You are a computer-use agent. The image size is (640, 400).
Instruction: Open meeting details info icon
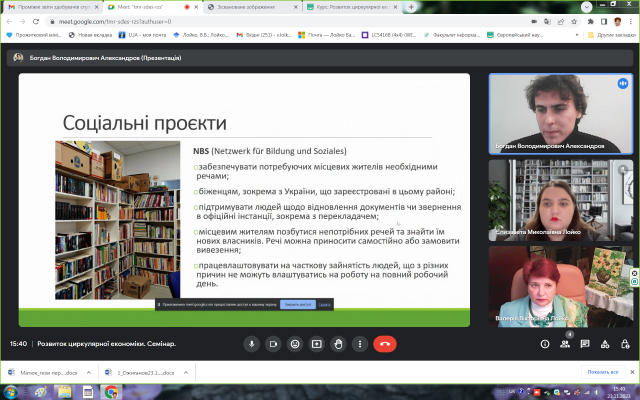point(547,343)
